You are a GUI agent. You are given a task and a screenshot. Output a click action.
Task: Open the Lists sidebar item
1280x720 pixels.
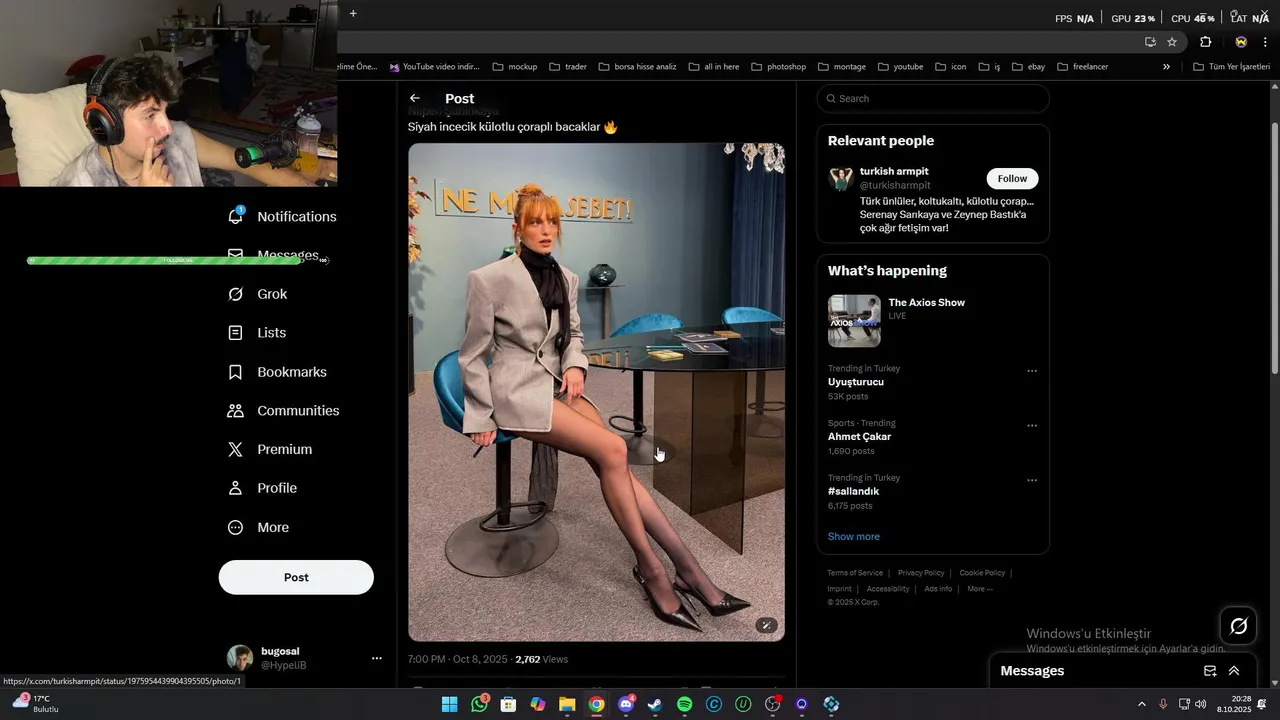pos(257,333)
